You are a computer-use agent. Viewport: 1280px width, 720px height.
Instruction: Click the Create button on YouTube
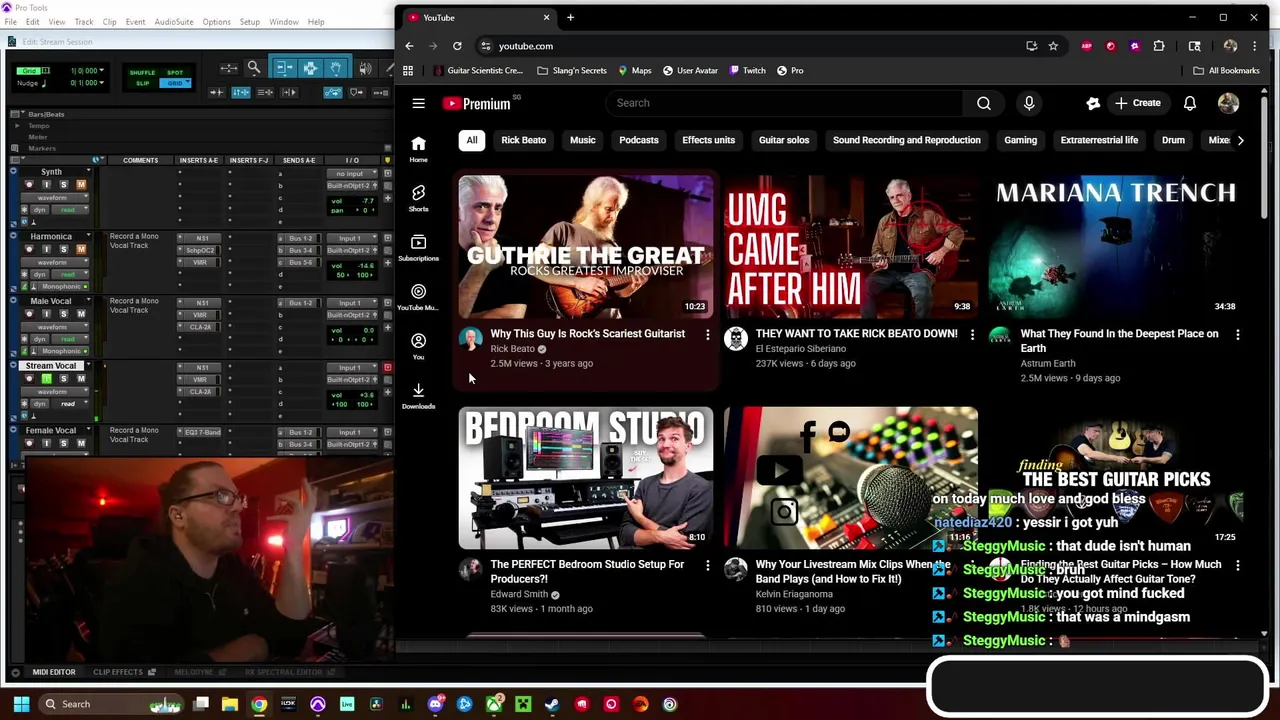click(1138, 103)
